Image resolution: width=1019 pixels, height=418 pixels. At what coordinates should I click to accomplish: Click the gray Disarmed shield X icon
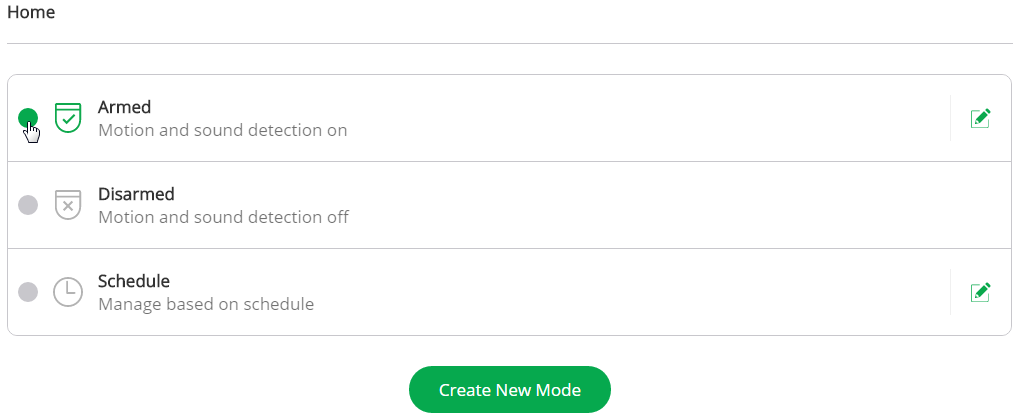click(x=67, y=205)
